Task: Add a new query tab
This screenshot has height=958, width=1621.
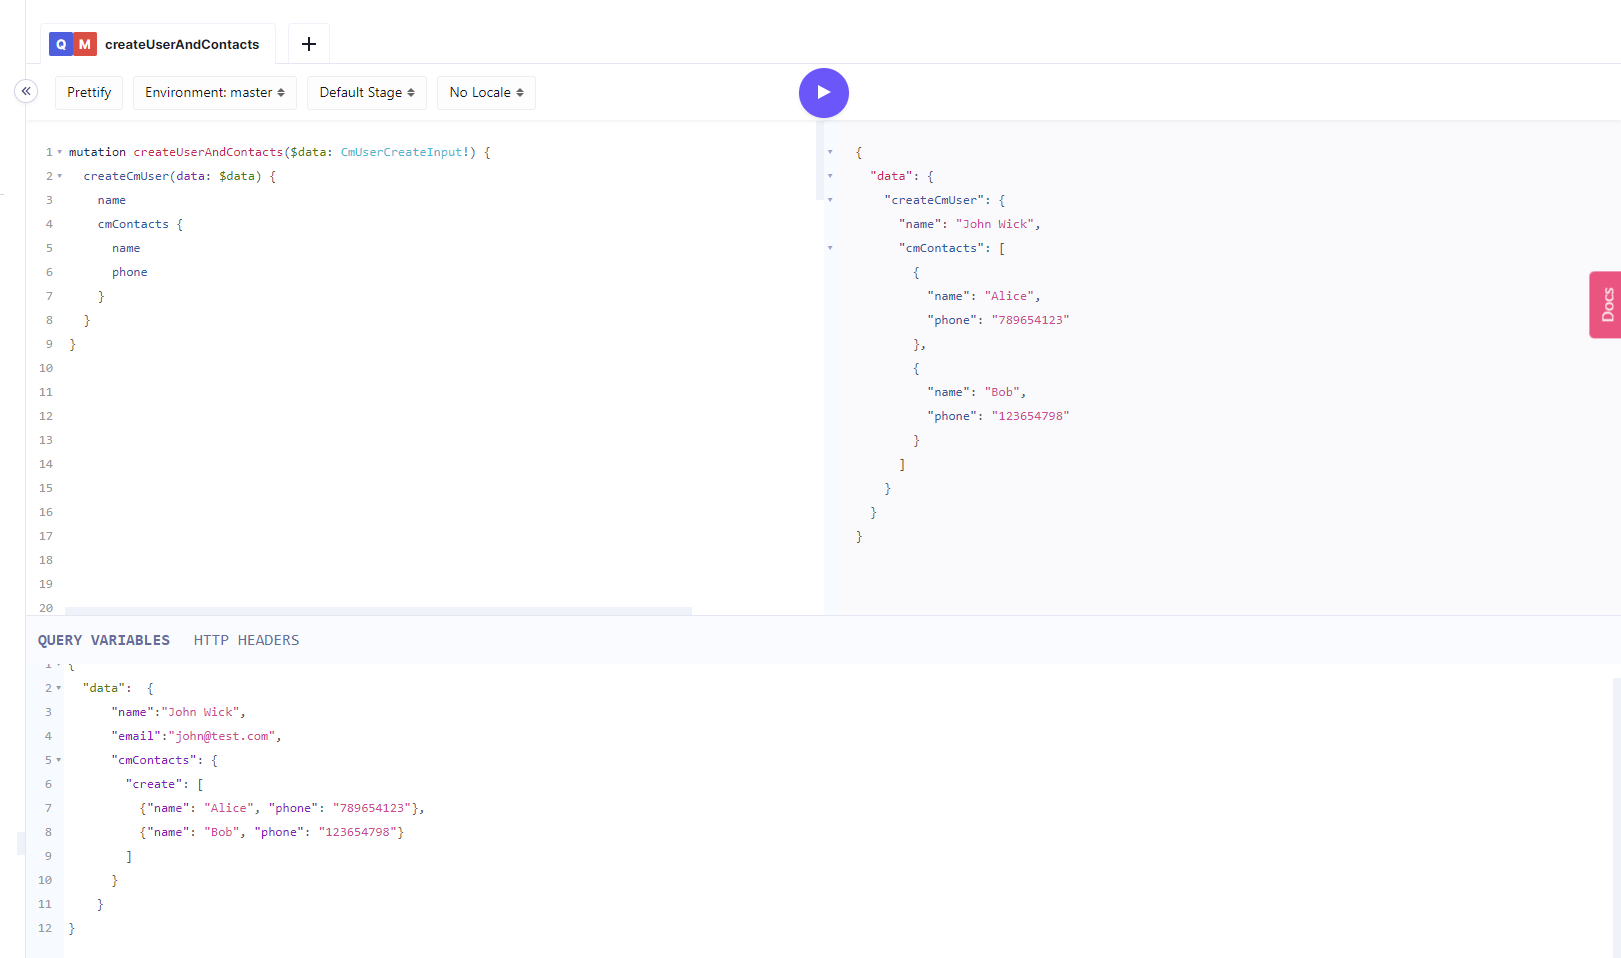Action: tap(309, 44)
